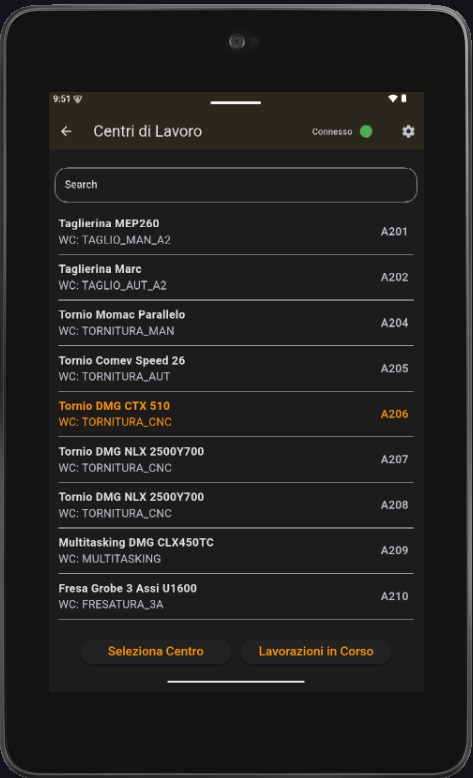Open Lavorazioni in Corso
The height and width of the screenshot is (778, 473).
pyautogui.click(x=316, y=651)
